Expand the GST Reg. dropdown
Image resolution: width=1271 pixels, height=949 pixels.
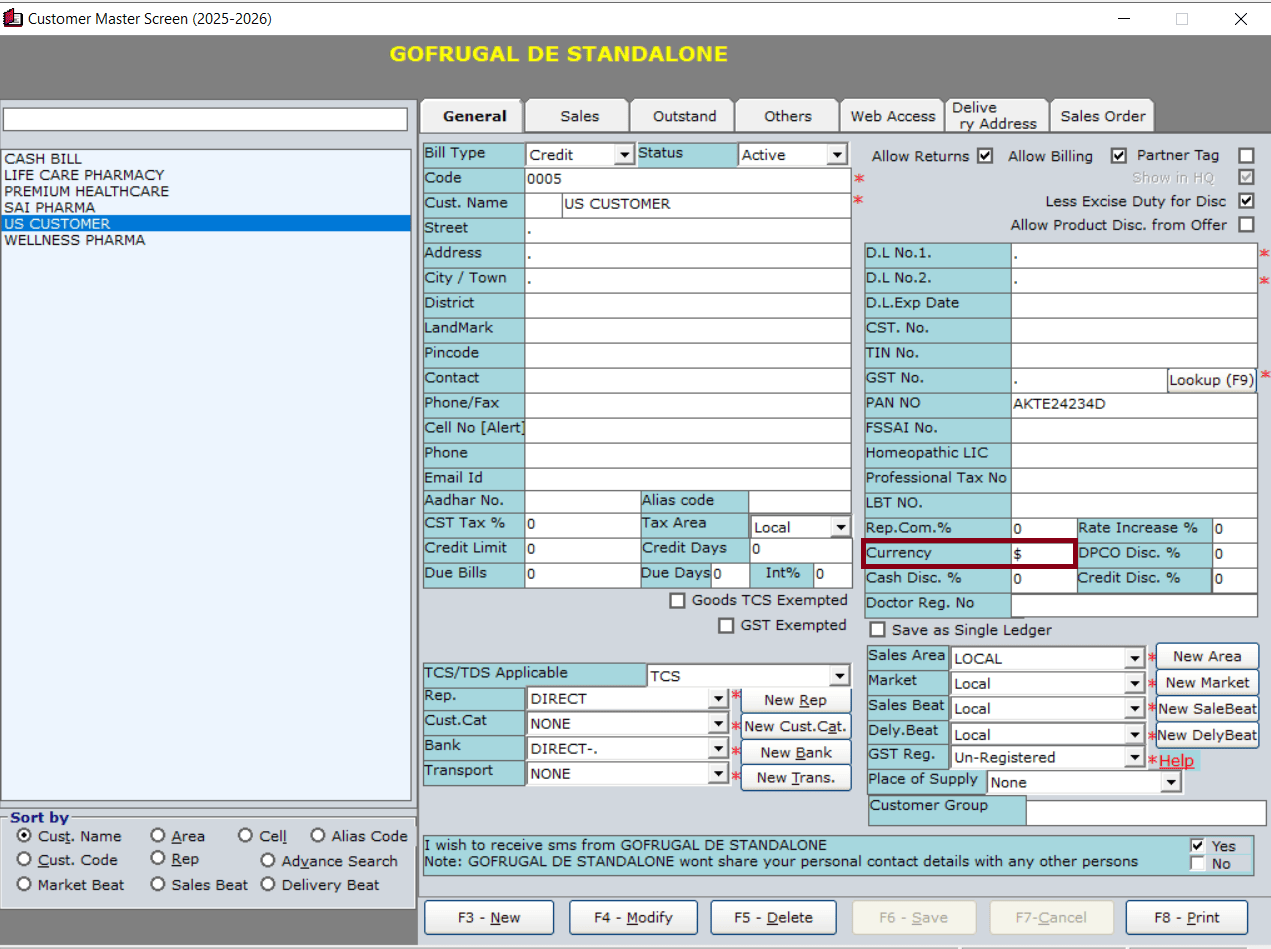(x=1134, y=758)
